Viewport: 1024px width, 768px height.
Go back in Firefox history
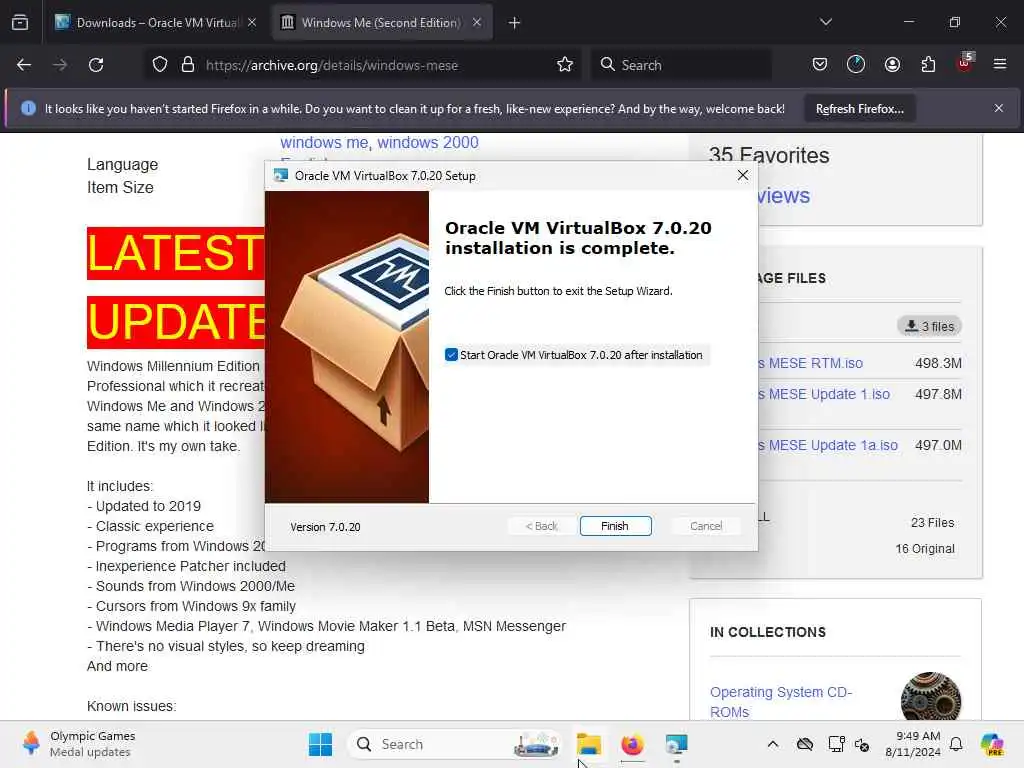tap(24, 65)
